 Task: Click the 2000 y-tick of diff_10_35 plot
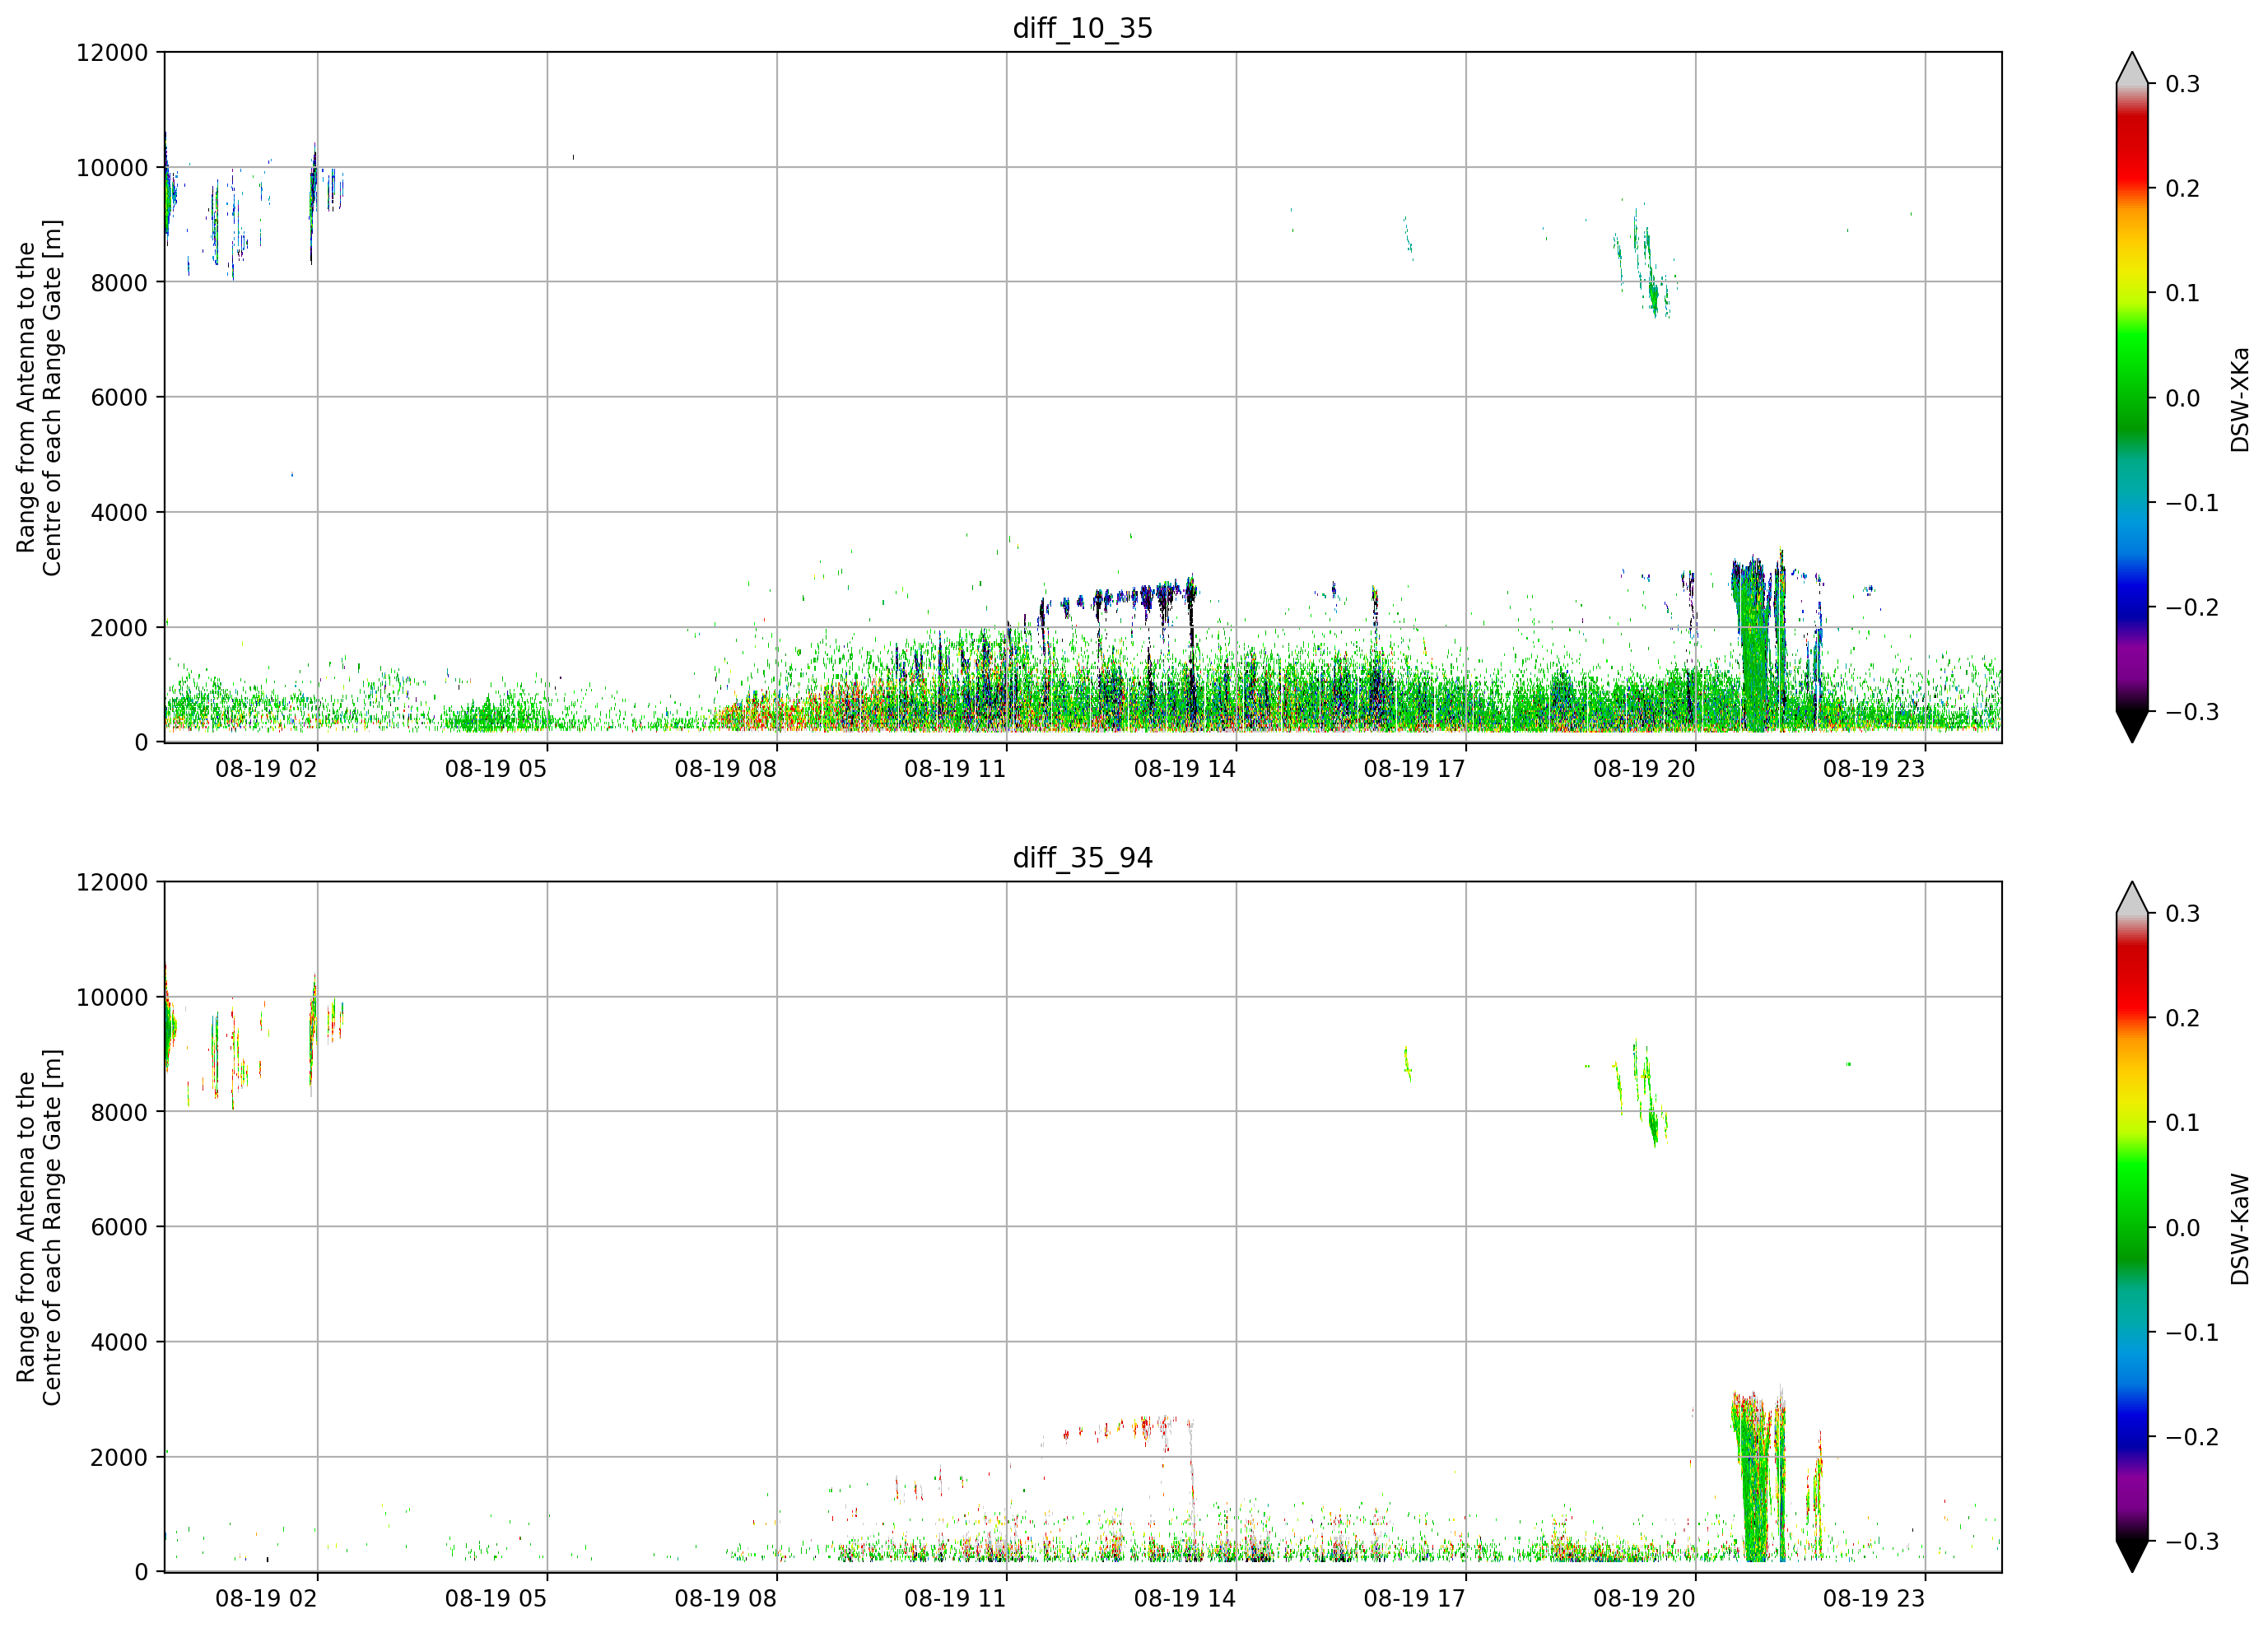(119, 628)
